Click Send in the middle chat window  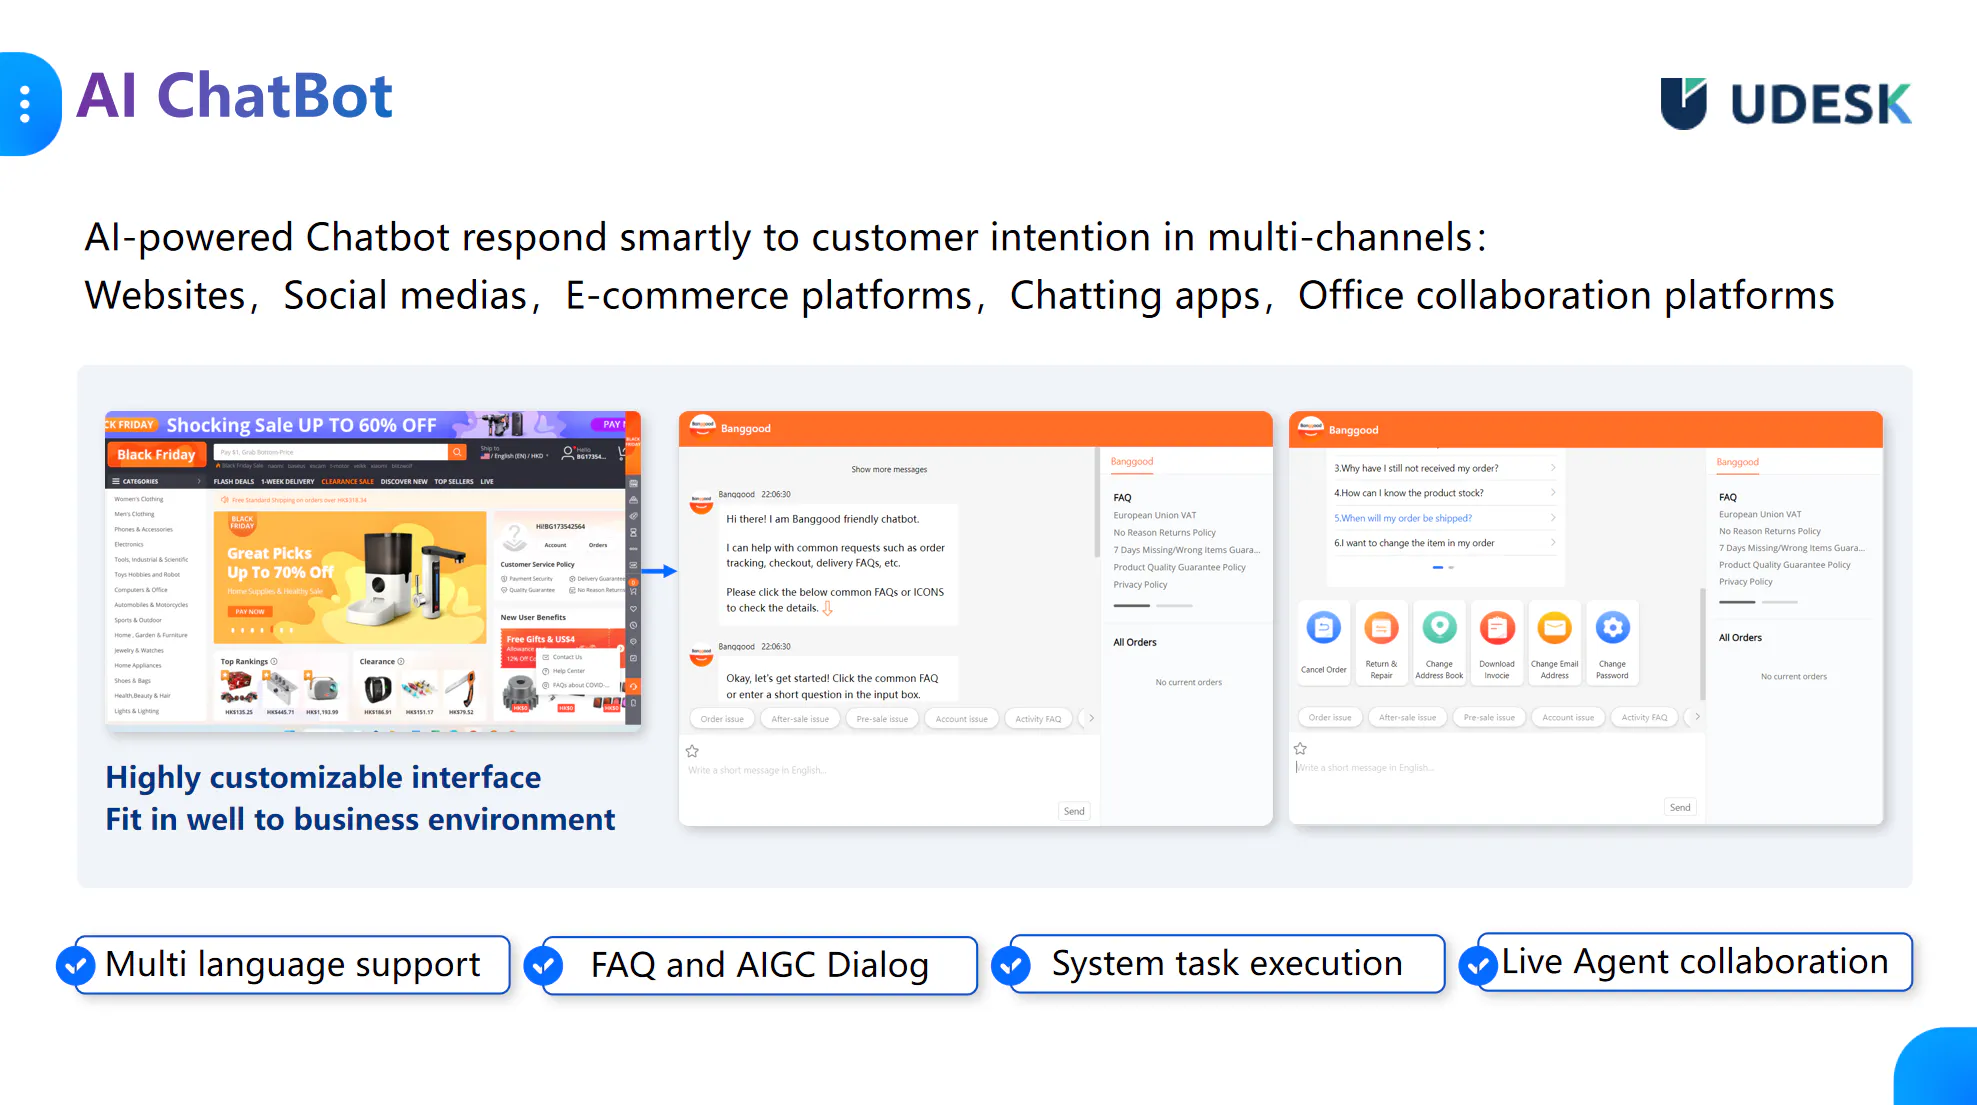click(x=1074, y=811)
